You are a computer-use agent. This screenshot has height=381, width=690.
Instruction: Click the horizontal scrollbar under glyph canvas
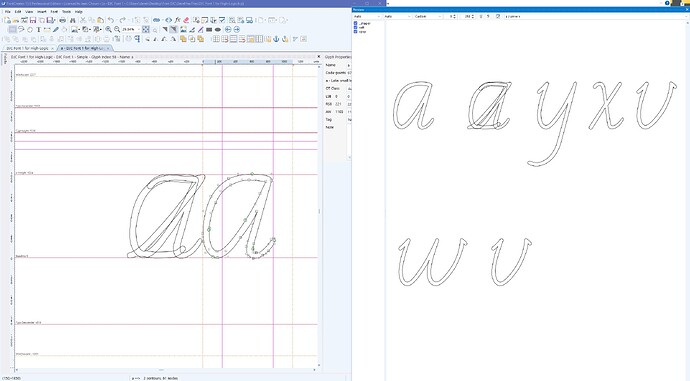click(166, 370)
